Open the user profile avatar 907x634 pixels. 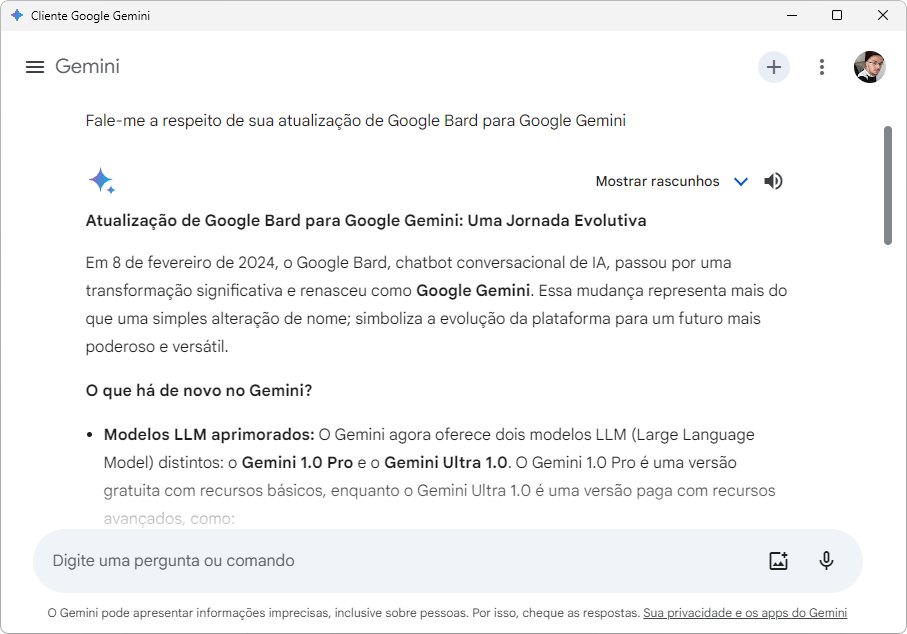869,67
